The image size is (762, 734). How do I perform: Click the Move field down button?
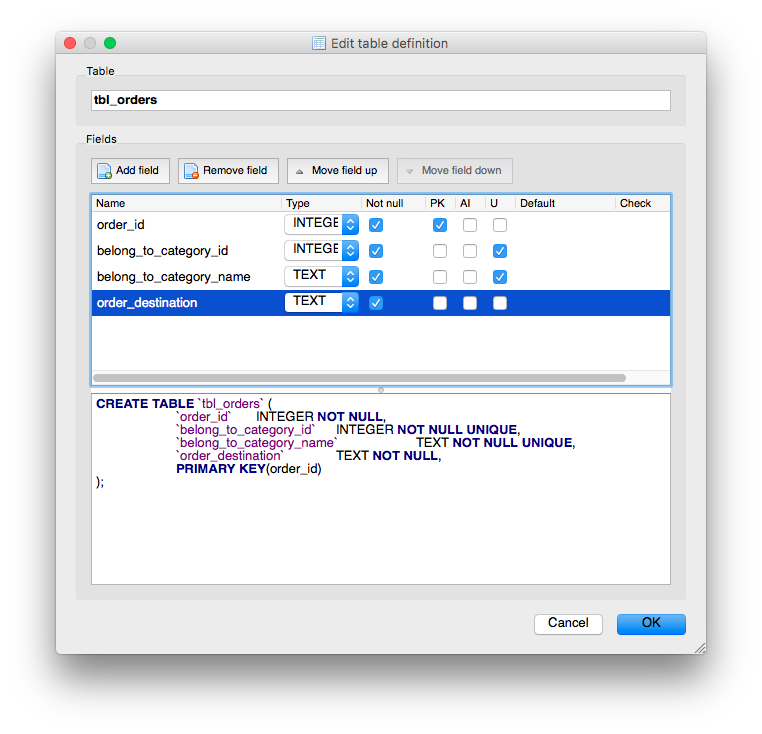[x=454, y=171]
